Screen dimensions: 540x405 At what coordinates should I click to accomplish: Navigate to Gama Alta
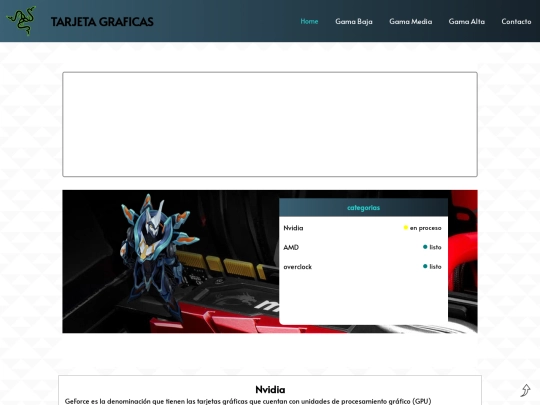[467, 21]
